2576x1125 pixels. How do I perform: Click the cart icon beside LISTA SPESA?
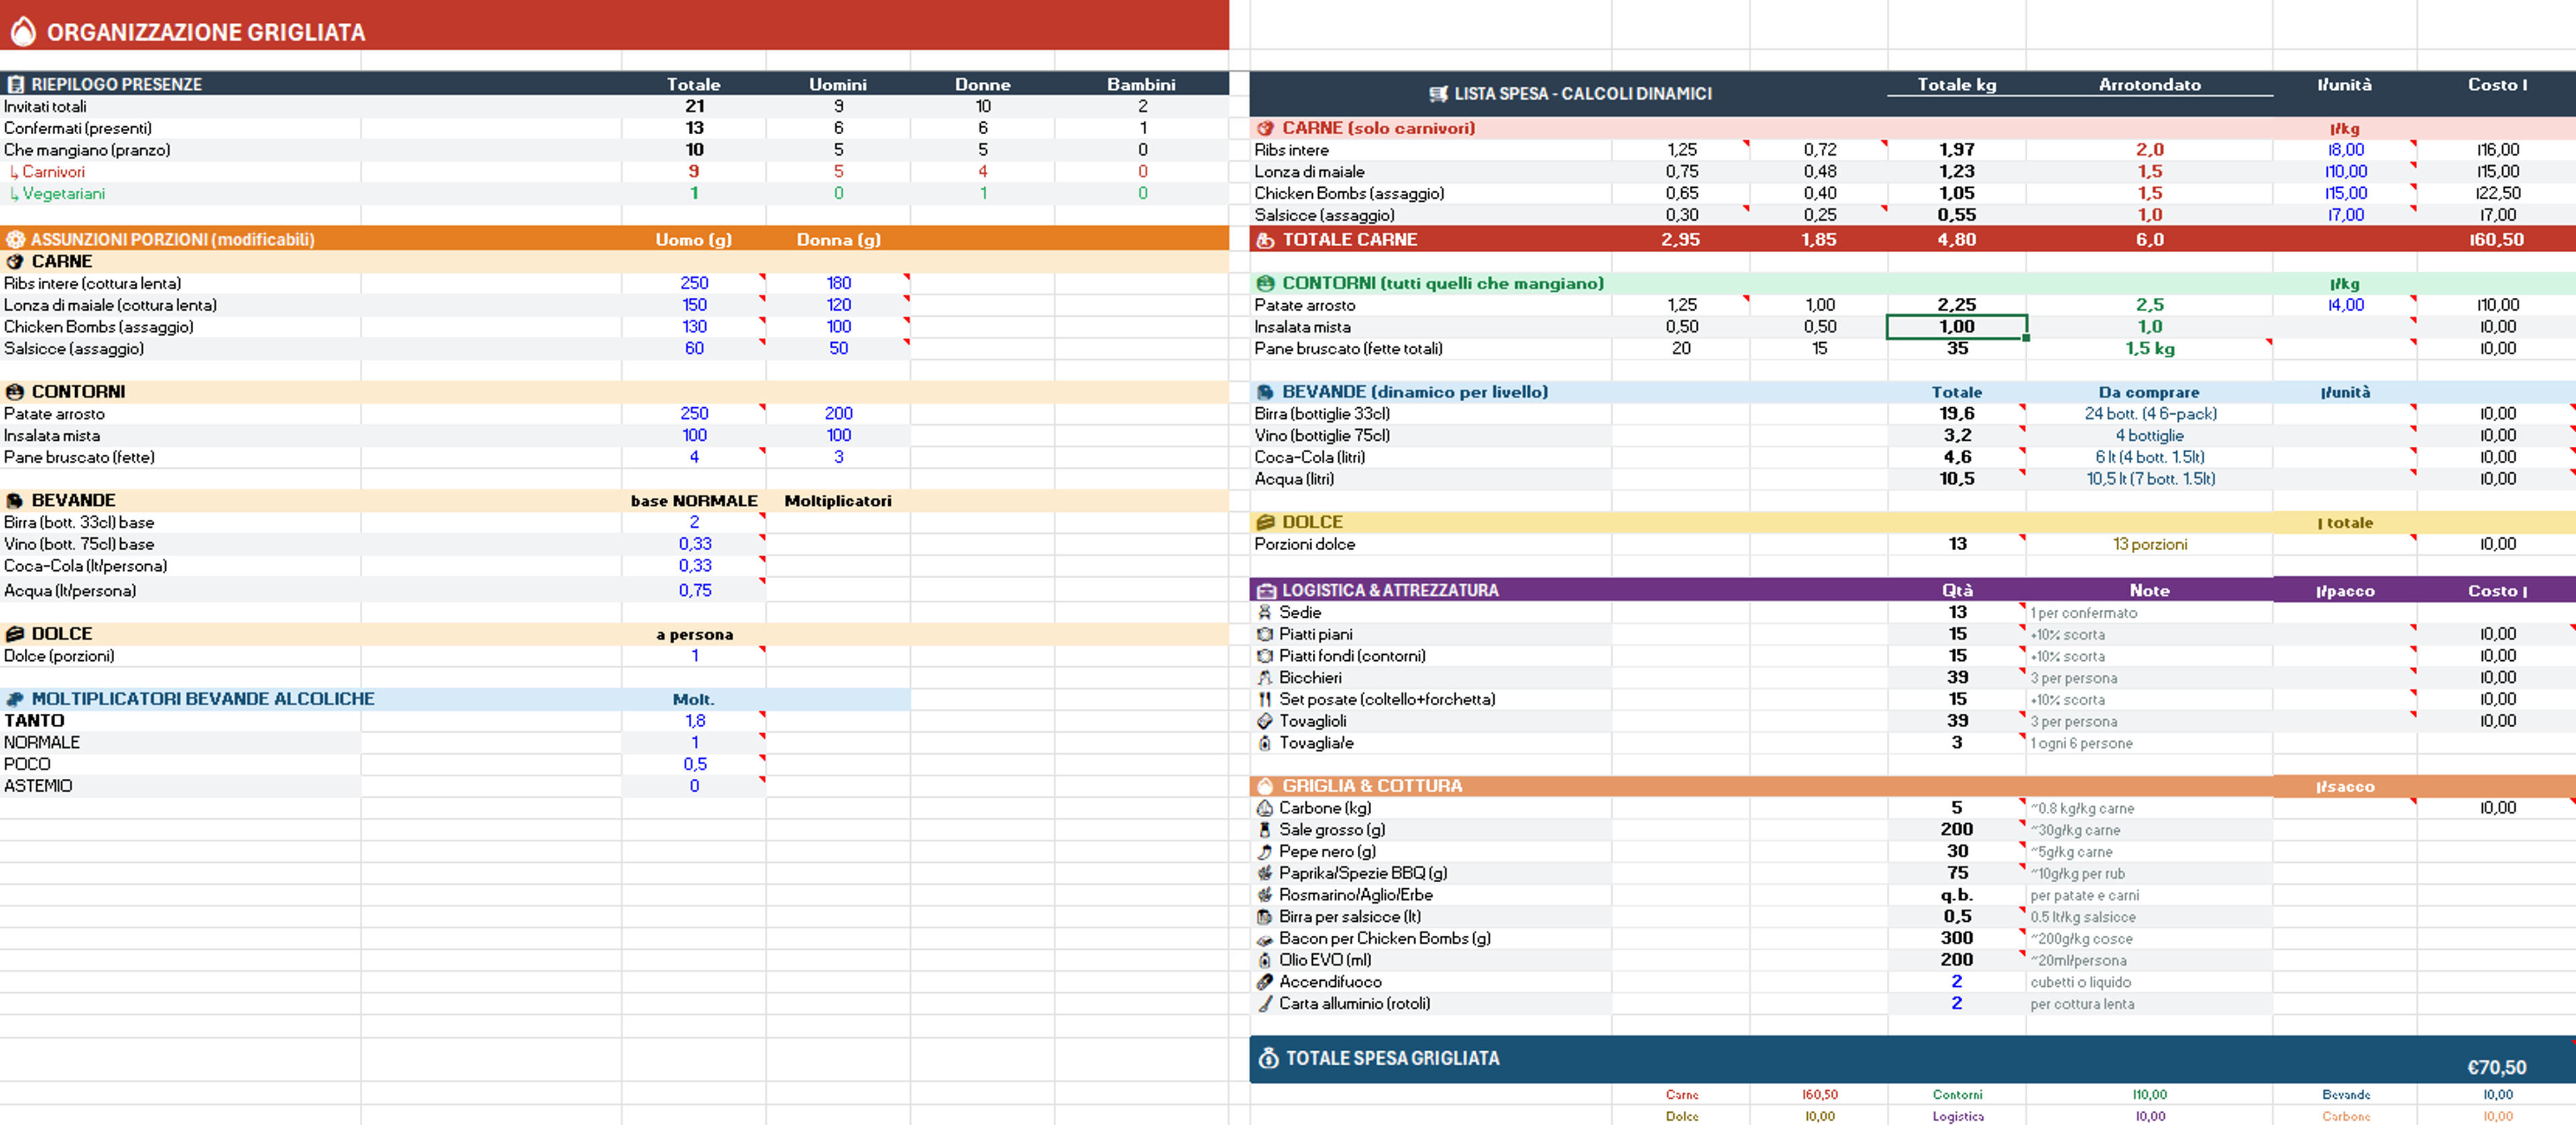pyautogui.click(x=1438, y=94)
